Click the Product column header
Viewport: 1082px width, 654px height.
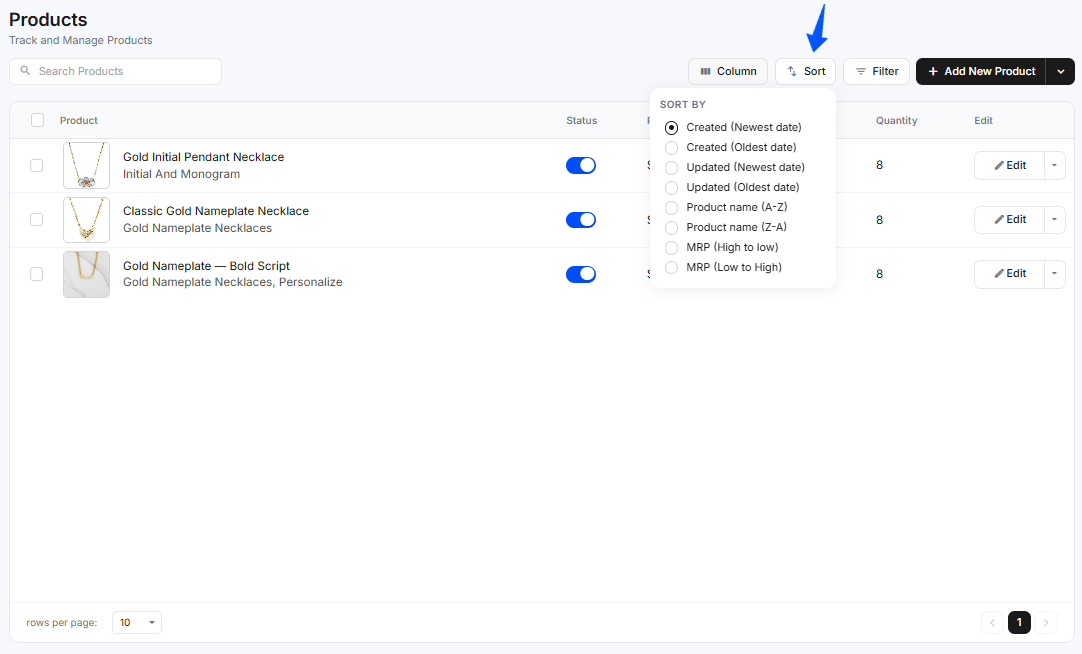(x=79, y=121)
